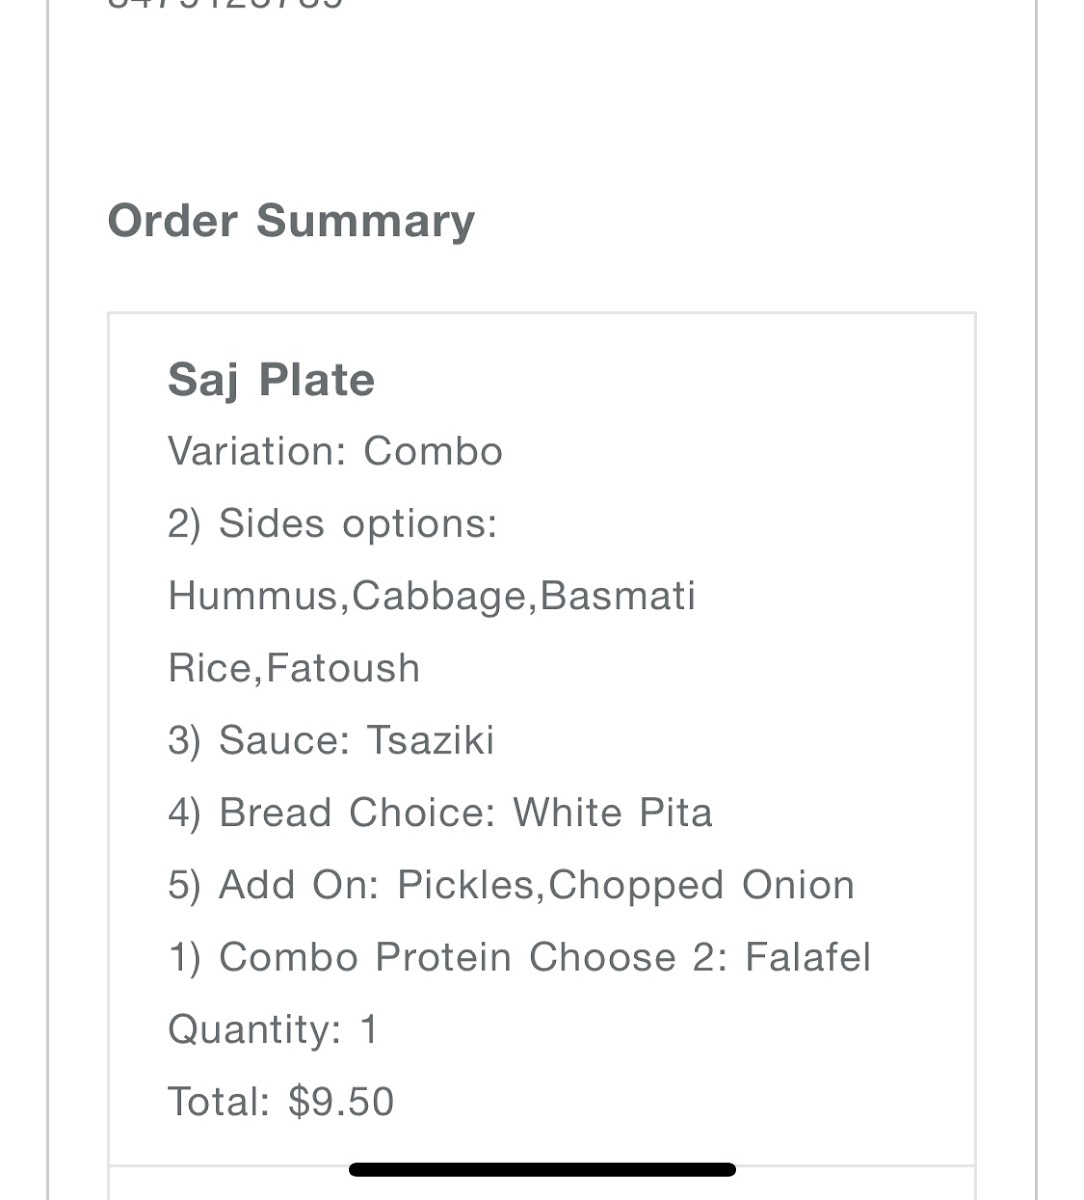Click the Sauce: Tsaziki line
Image resolution: width=1084 pixels, height=1200 pixels.
[331, 740]
